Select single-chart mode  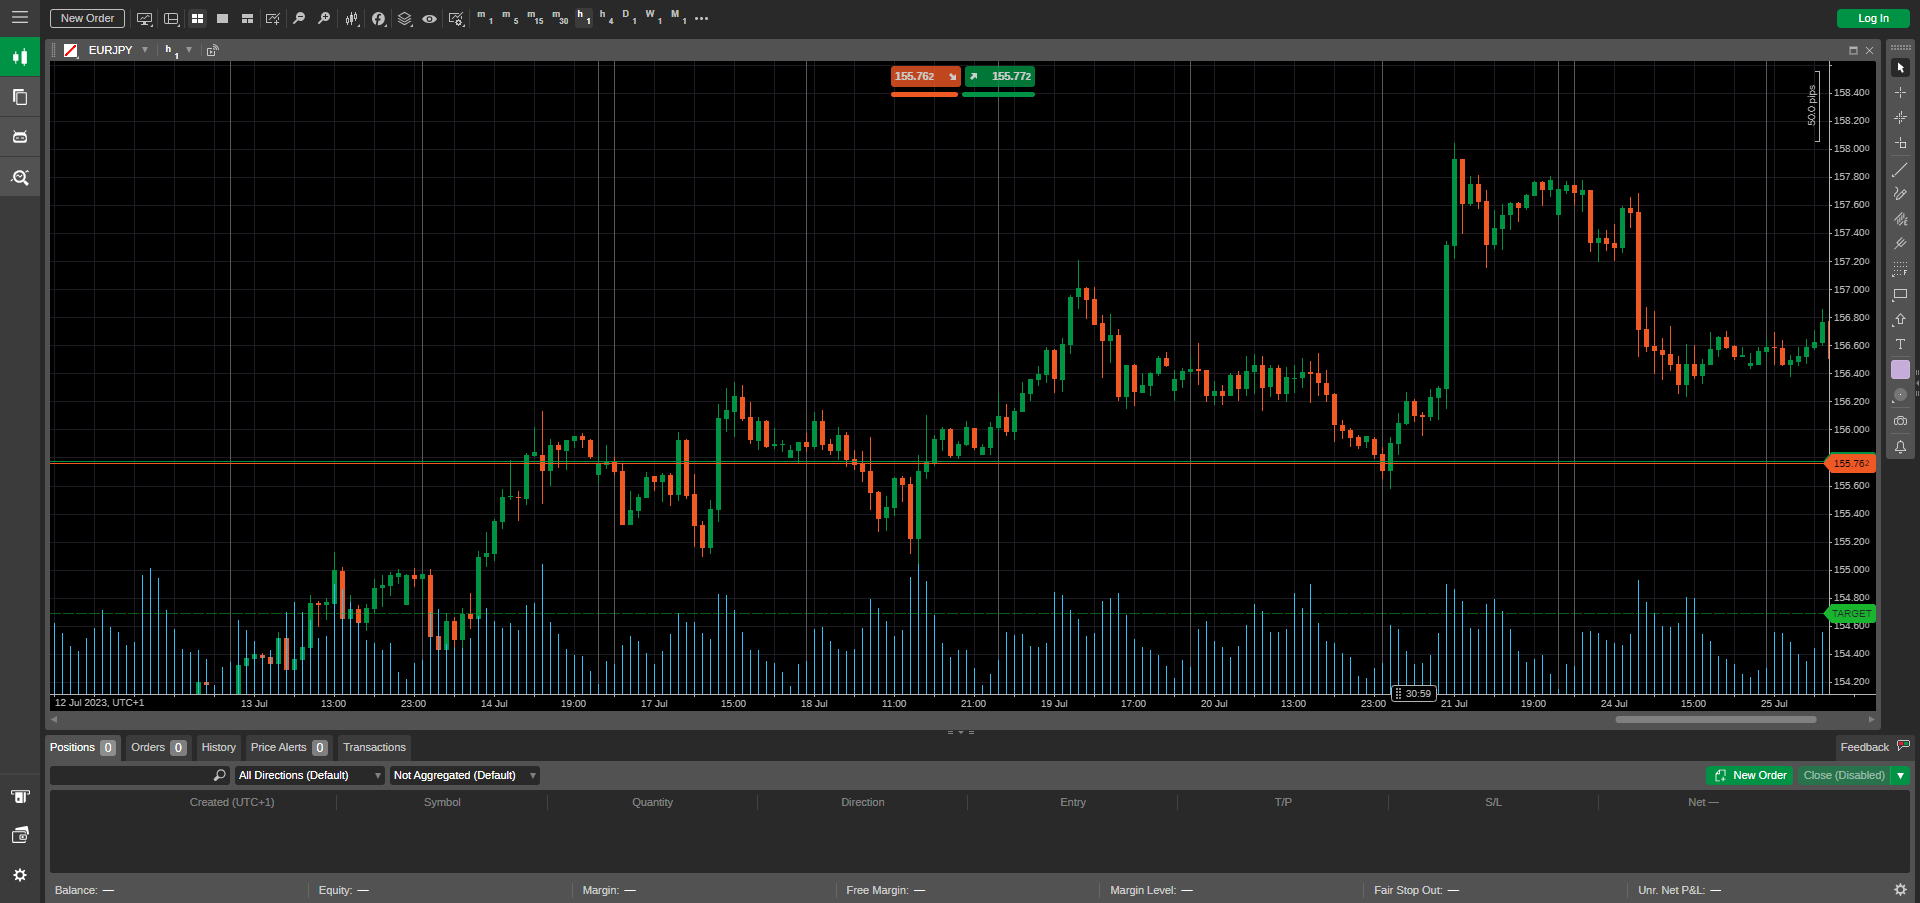pyautogui.click(x=222, y=19)
